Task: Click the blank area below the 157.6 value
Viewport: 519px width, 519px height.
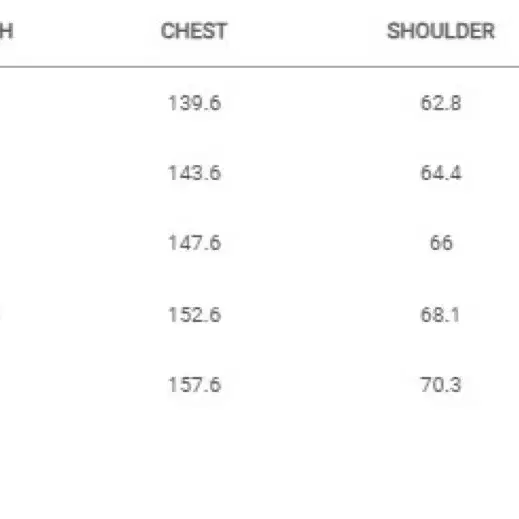Action: (x=195, y=450)
